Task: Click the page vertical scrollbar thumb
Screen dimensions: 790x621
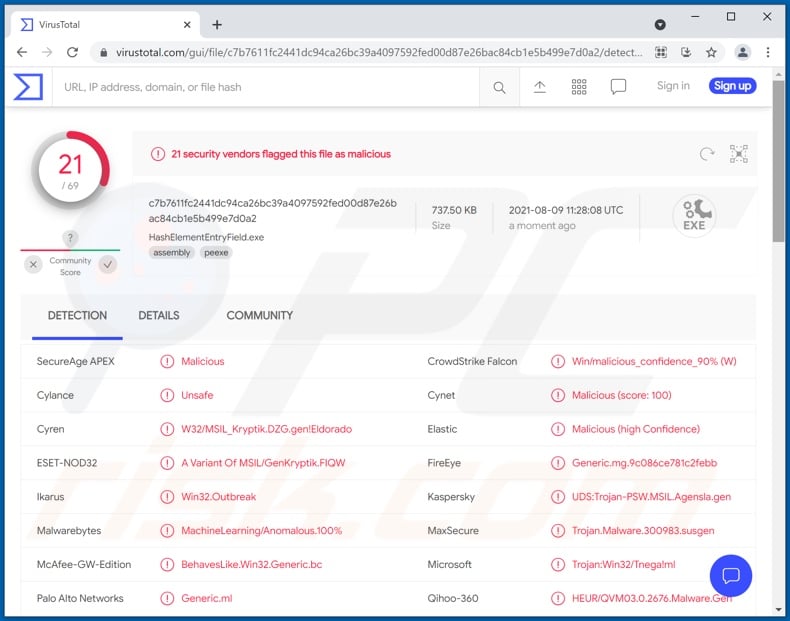Action: [x=778, y=161]
